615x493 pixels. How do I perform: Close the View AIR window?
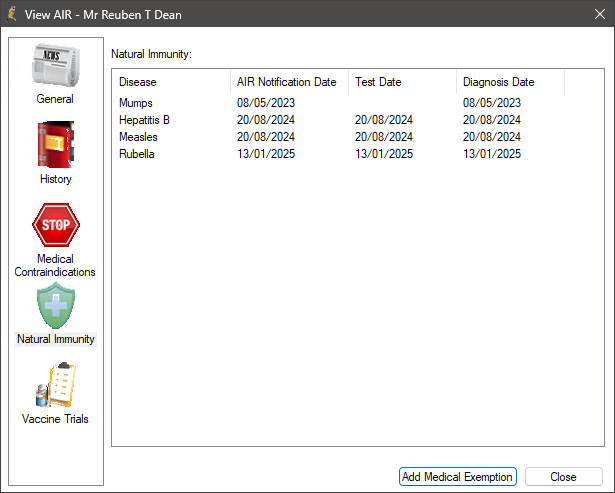(x=563, y=477)
